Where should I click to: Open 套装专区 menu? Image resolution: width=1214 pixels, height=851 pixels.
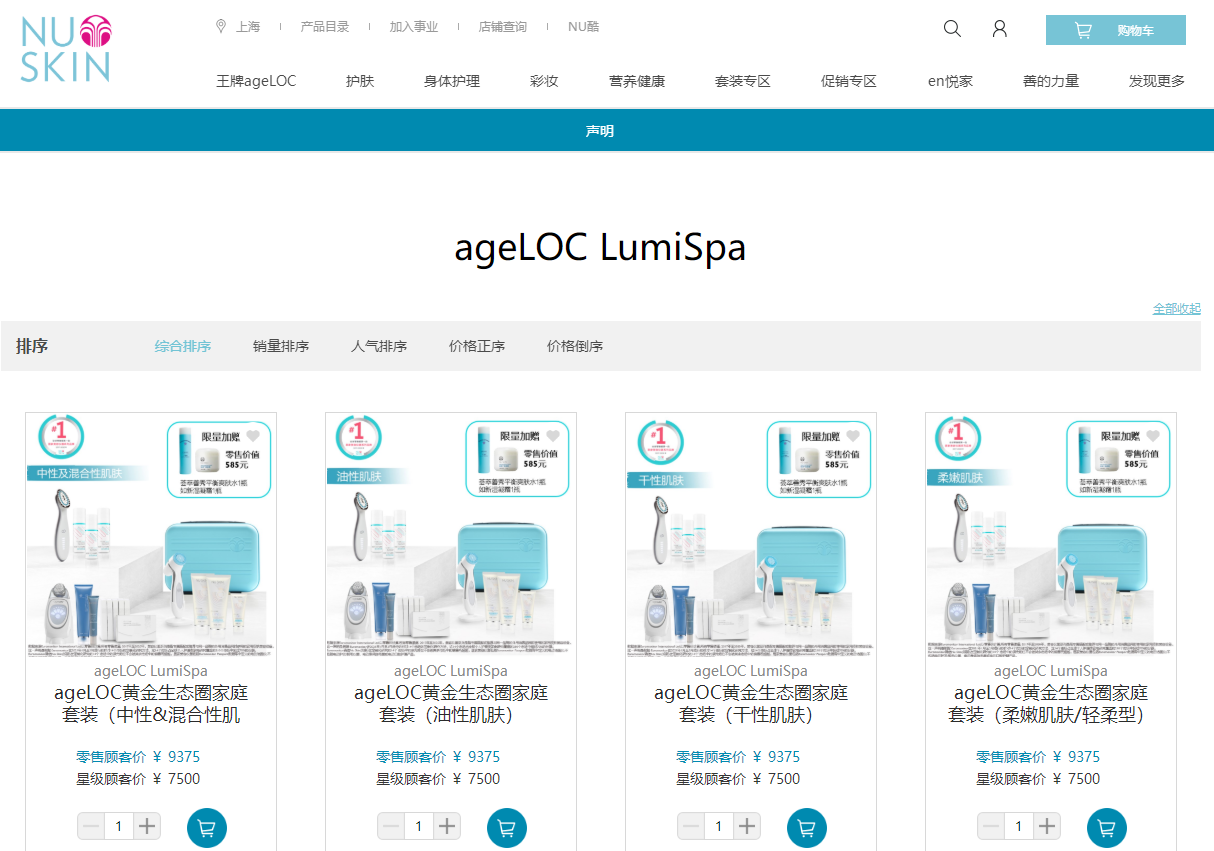[743, 81]
